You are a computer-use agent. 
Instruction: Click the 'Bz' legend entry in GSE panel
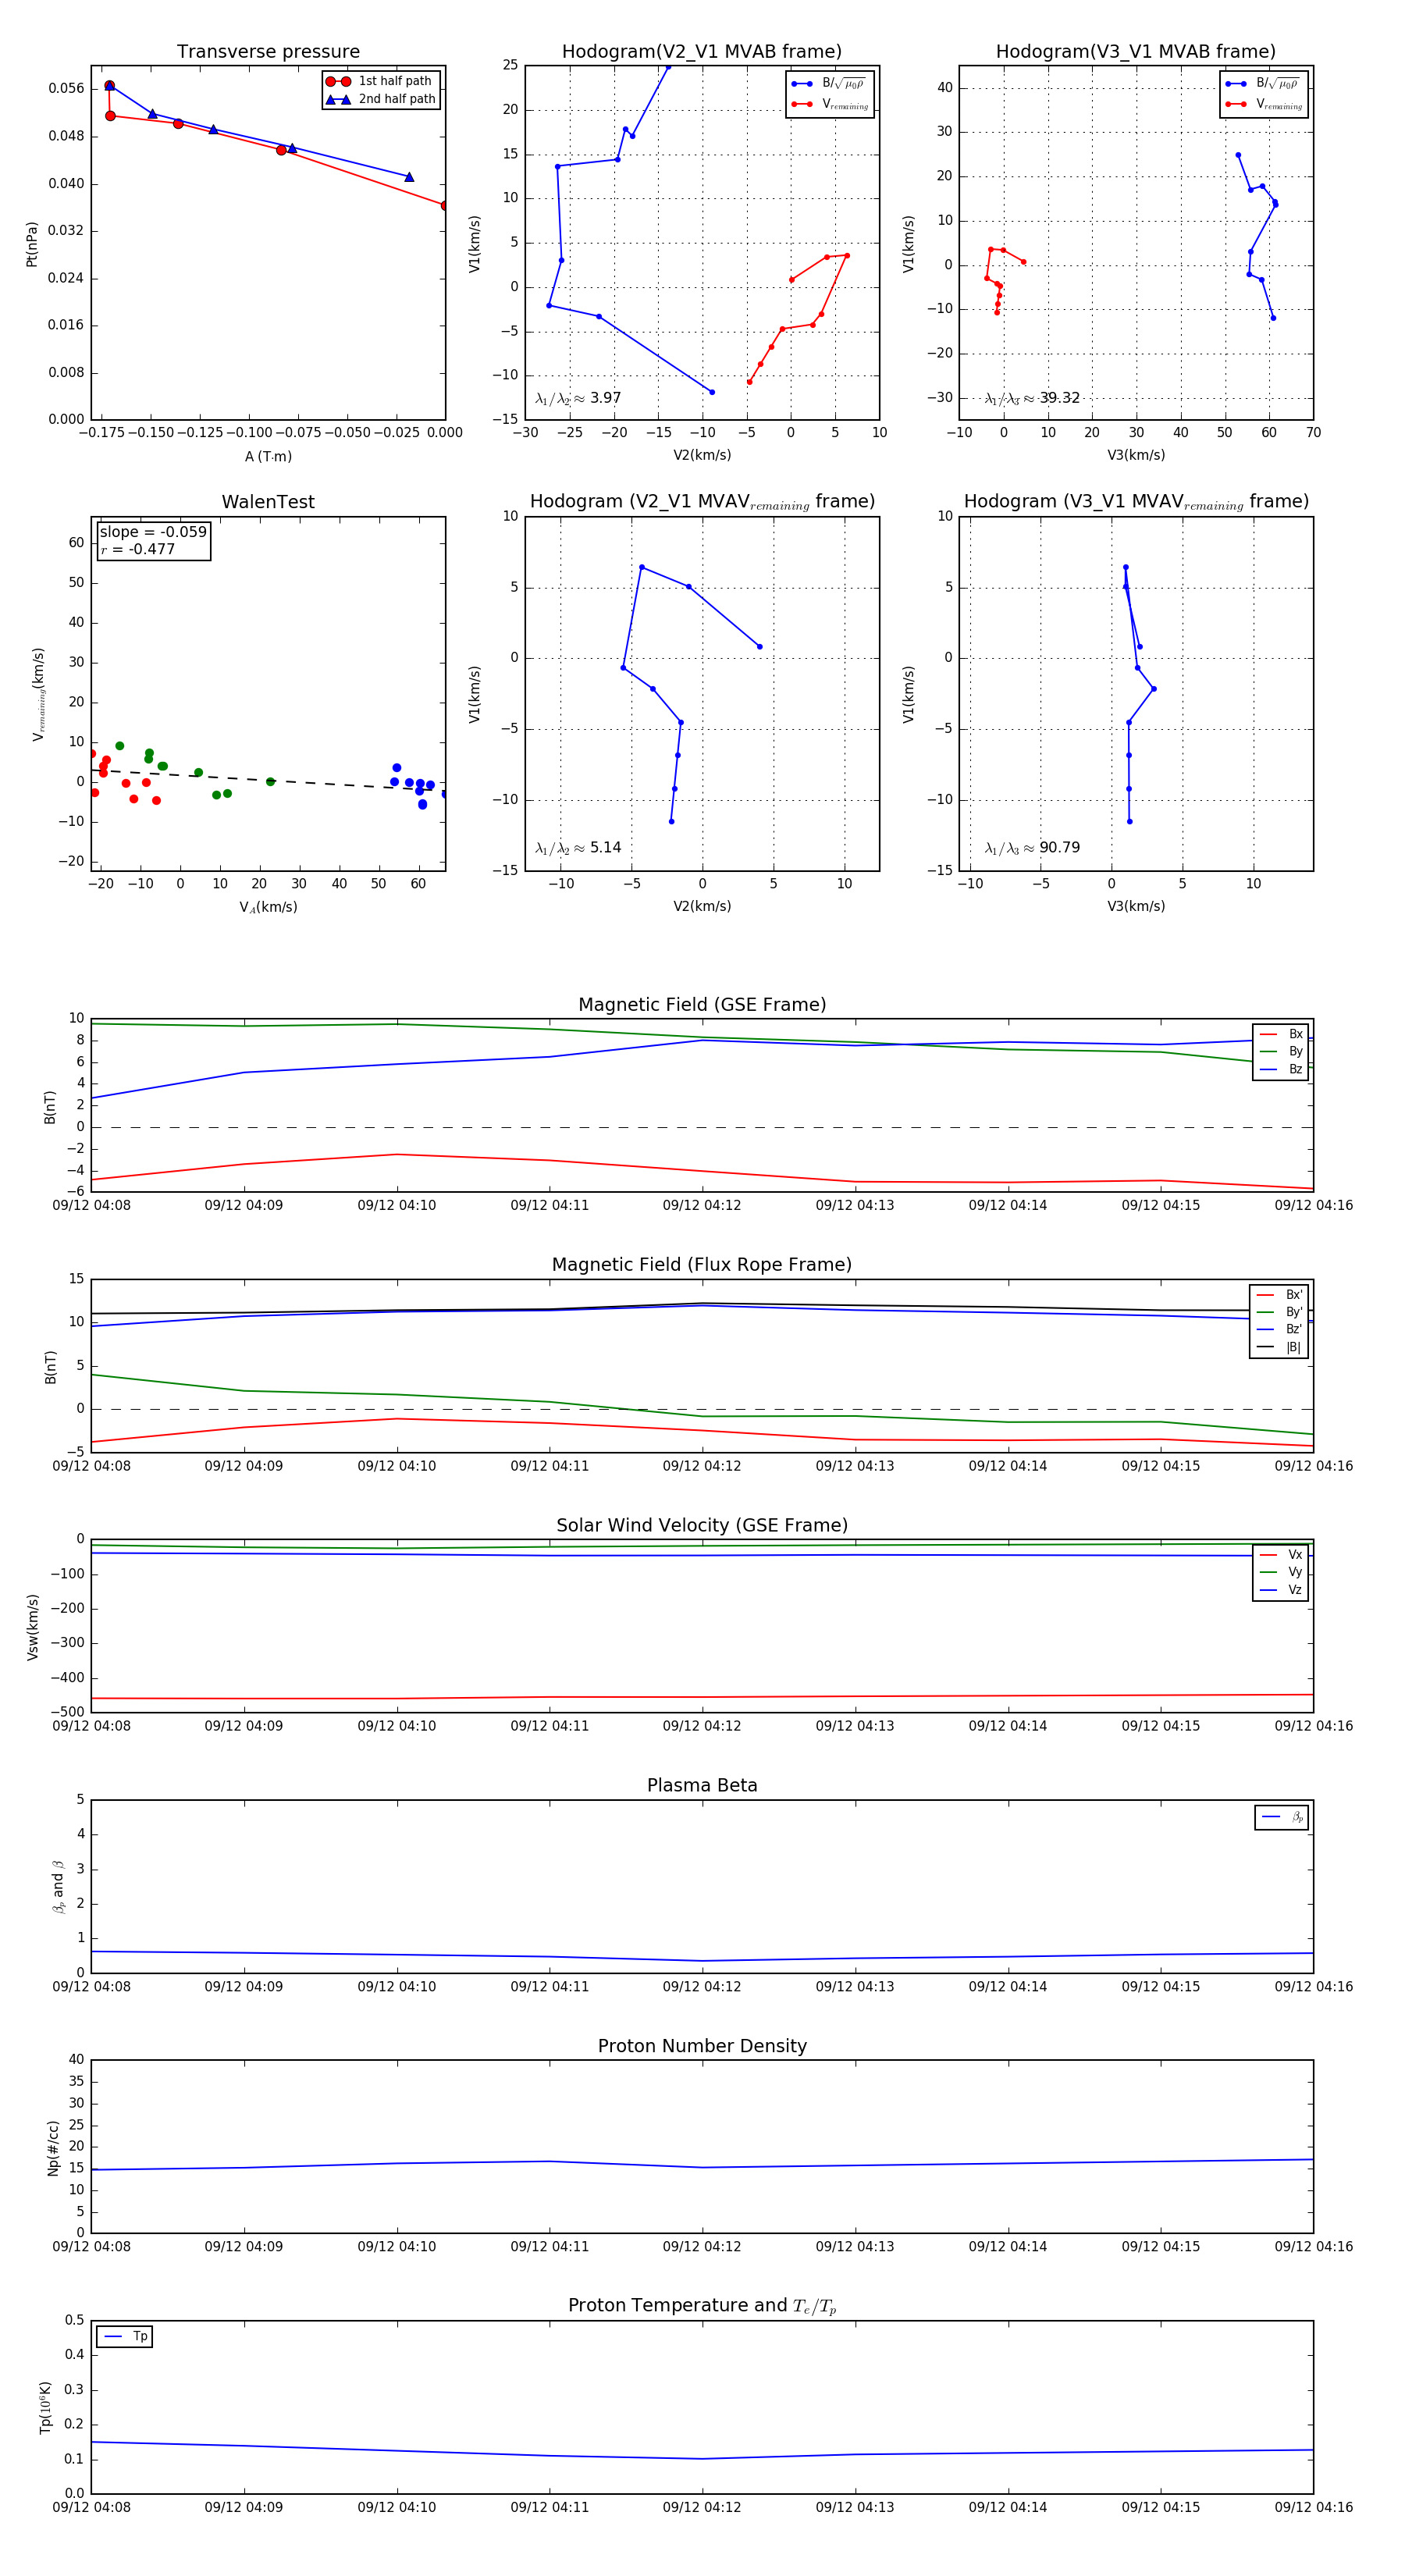[x=1281, y=1069]
